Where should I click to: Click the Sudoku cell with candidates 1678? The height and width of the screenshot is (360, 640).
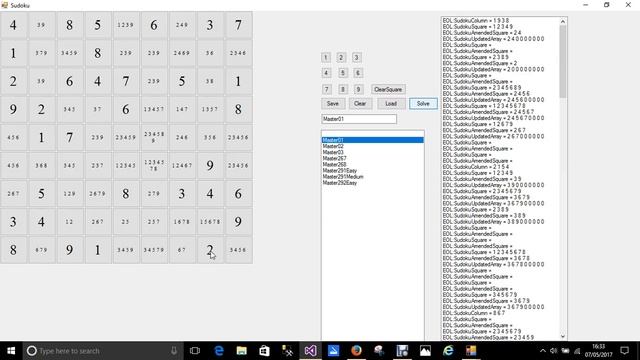(182, 222)
